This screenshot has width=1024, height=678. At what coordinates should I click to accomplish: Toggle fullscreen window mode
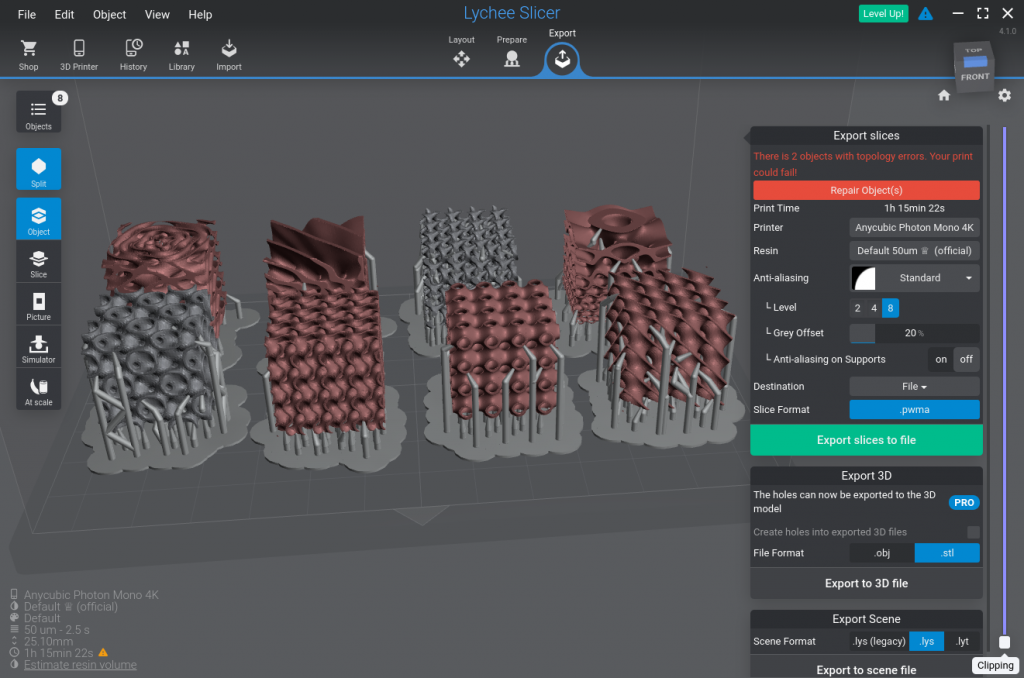click(982, 14)
